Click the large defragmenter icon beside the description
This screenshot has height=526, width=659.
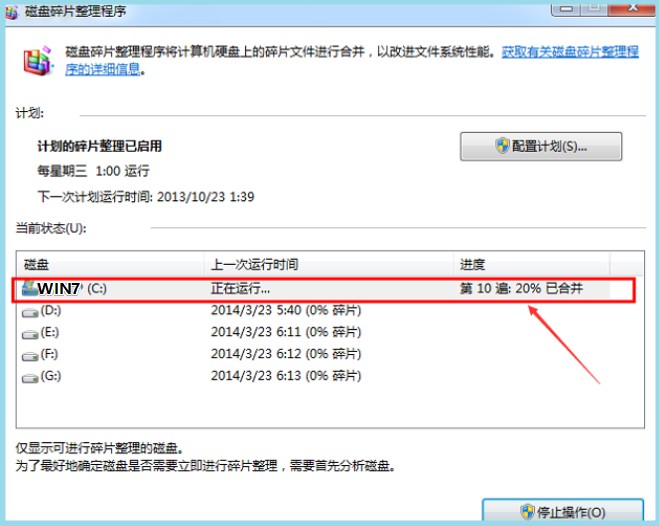(x=37, y=61)
